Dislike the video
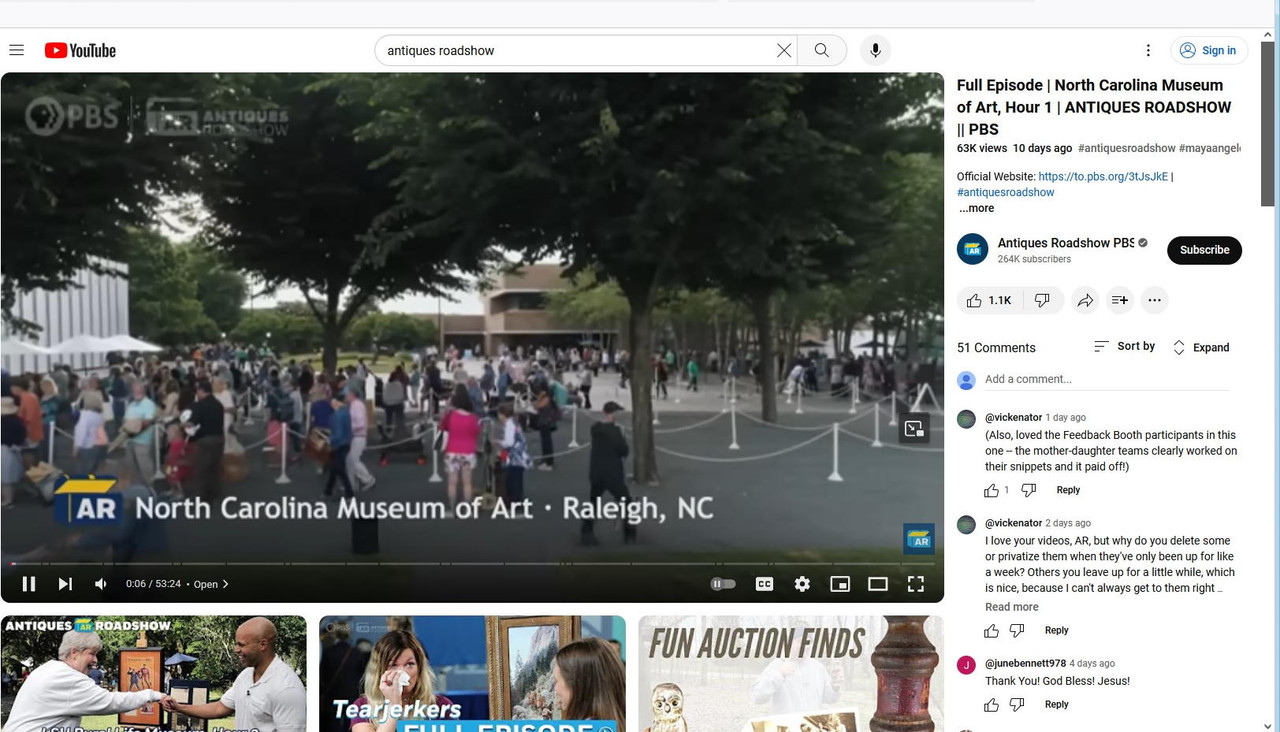Screen dimensions: 1280x732 (x=1042, y=300)
